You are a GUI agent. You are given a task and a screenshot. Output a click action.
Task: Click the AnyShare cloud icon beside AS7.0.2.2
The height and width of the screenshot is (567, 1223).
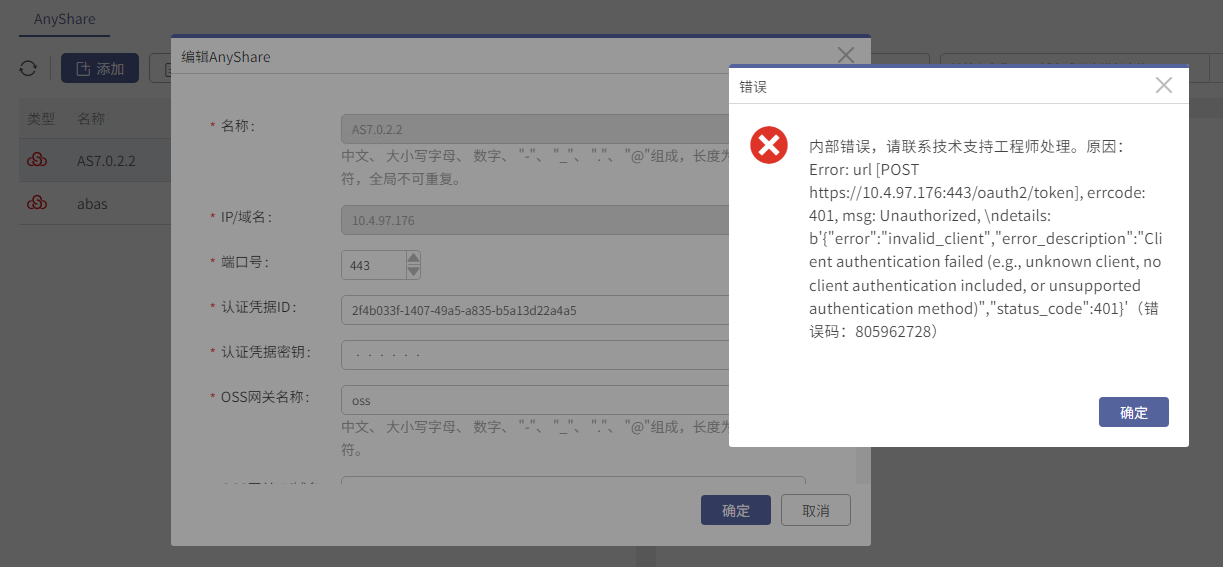pos(37,160)
